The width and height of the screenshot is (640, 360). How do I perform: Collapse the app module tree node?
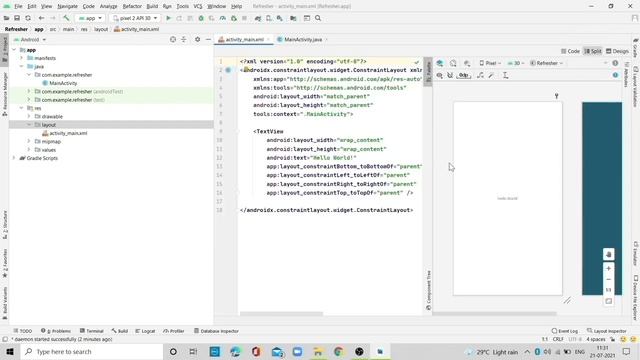pyautogui.click(x=14, y=50)
